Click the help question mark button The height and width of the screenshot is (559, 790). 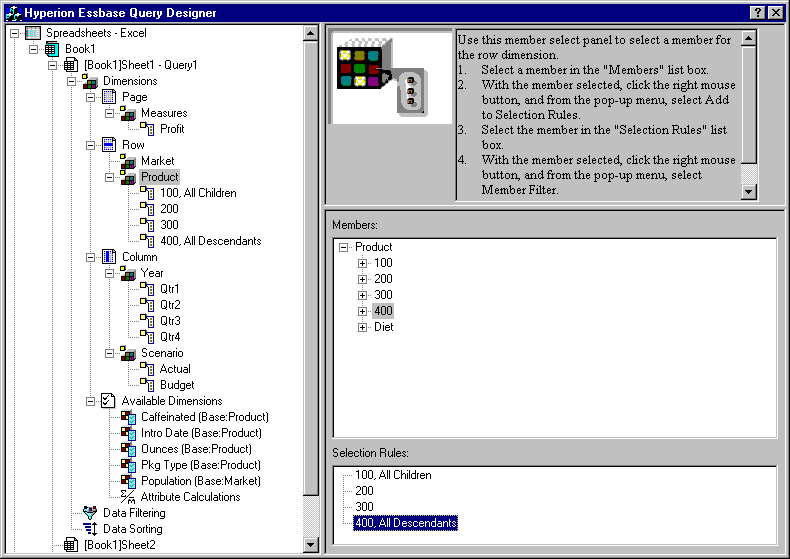[x=757, y=11]
